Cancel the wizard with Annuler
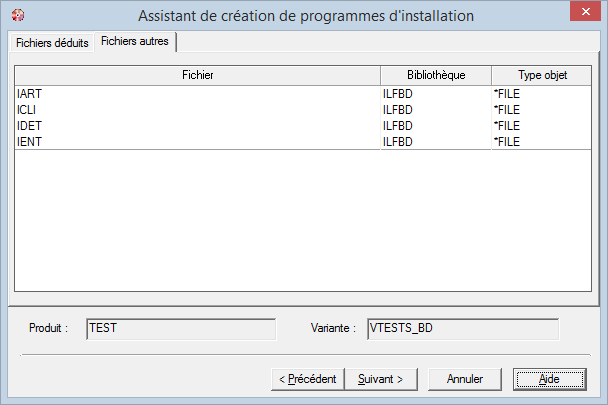The image size is (608, 405). (465, 379)
